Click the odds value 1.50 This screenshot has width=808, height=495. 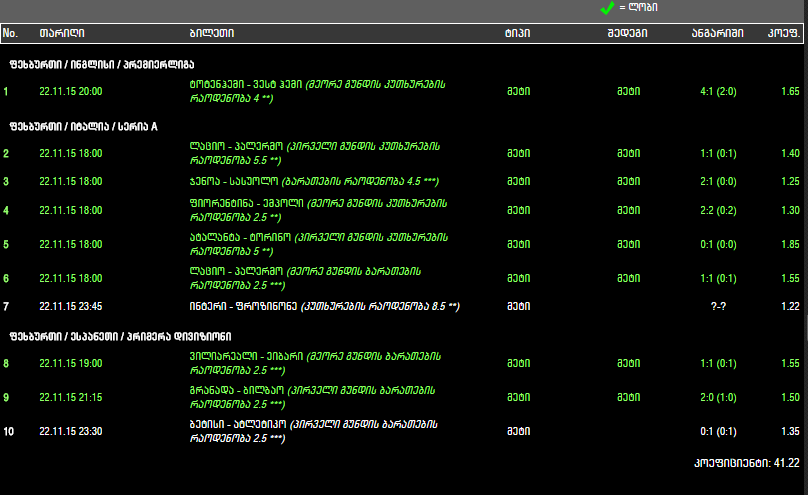pos(790,398)
